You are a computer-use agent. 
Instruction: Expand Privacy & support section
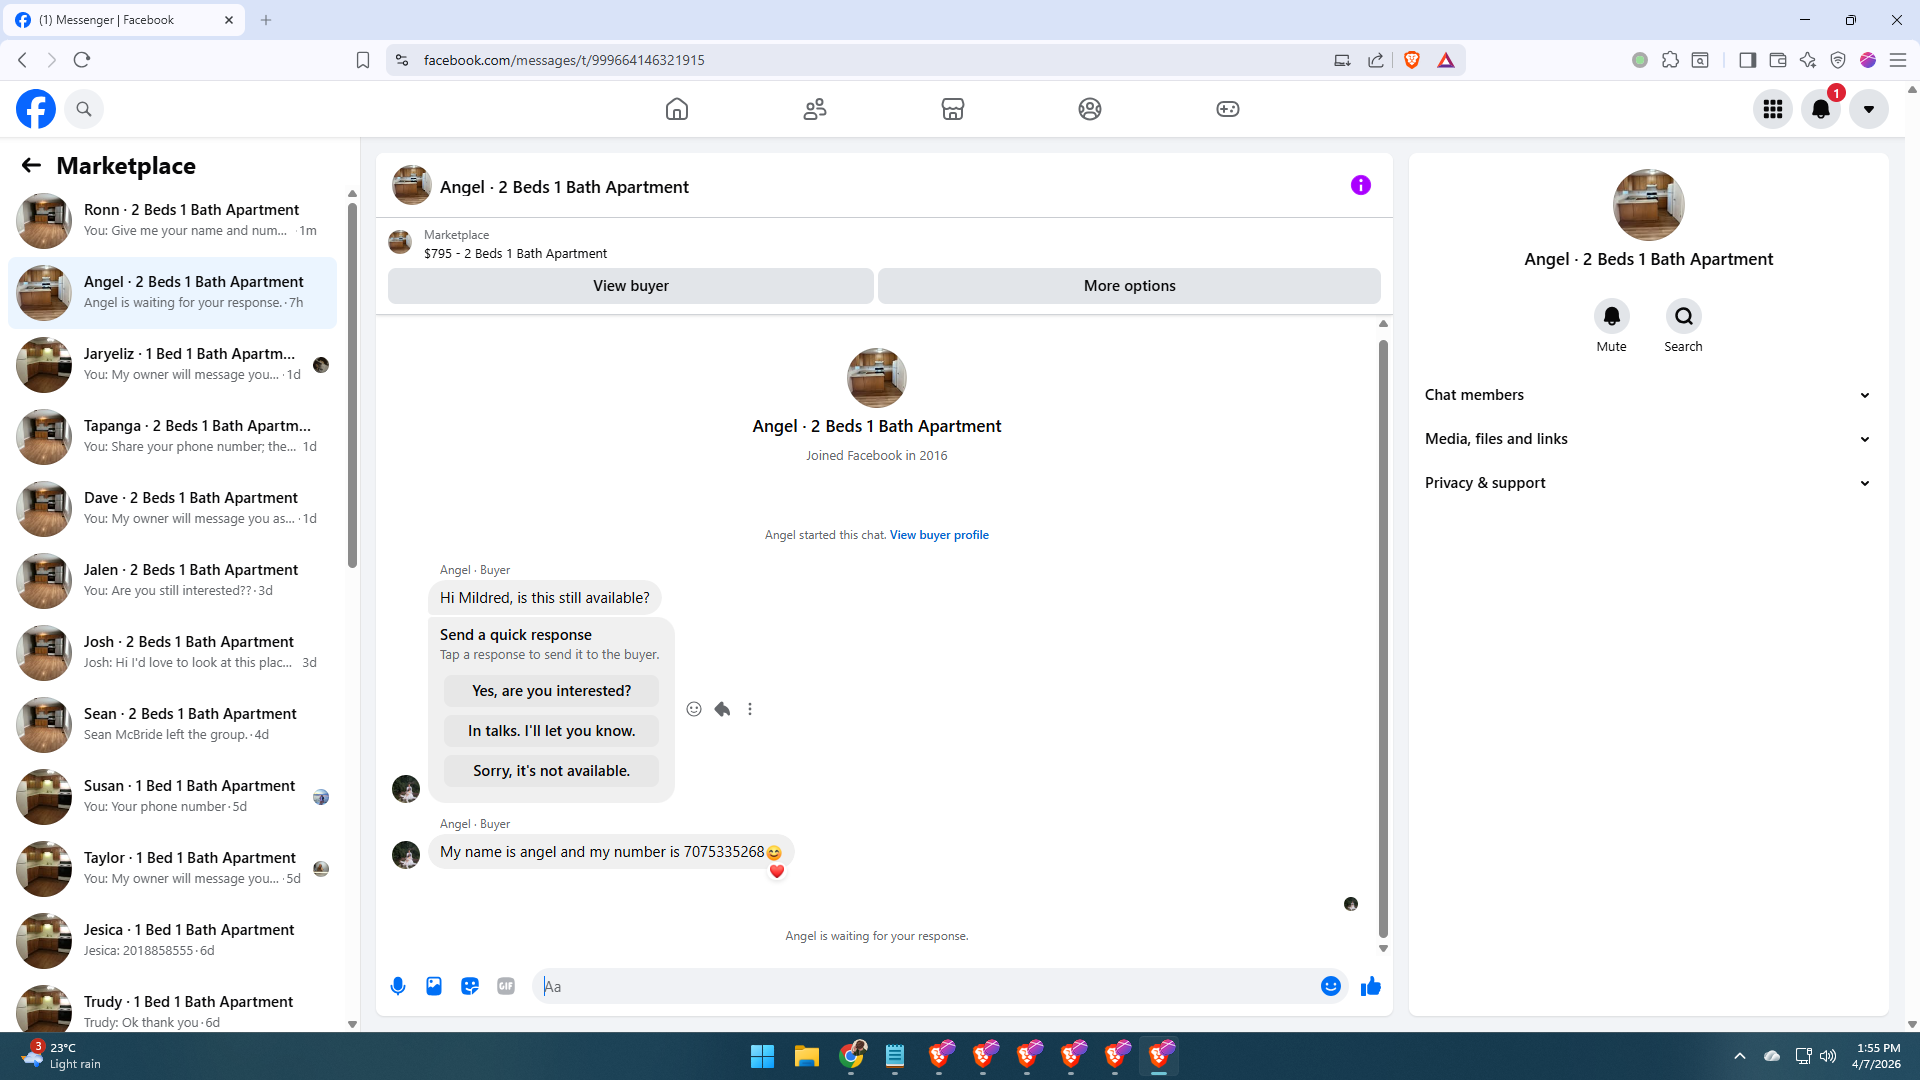click(1648, 483)
